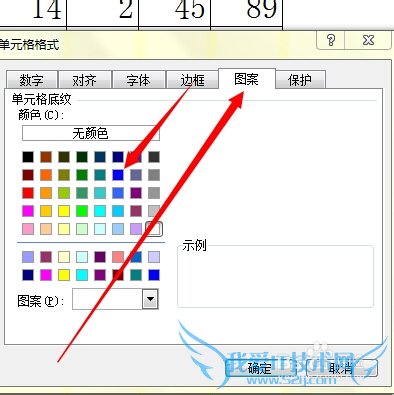394x395 pixels.
Task: Select the sea green swatch in the third row
Action: point(82,193)
